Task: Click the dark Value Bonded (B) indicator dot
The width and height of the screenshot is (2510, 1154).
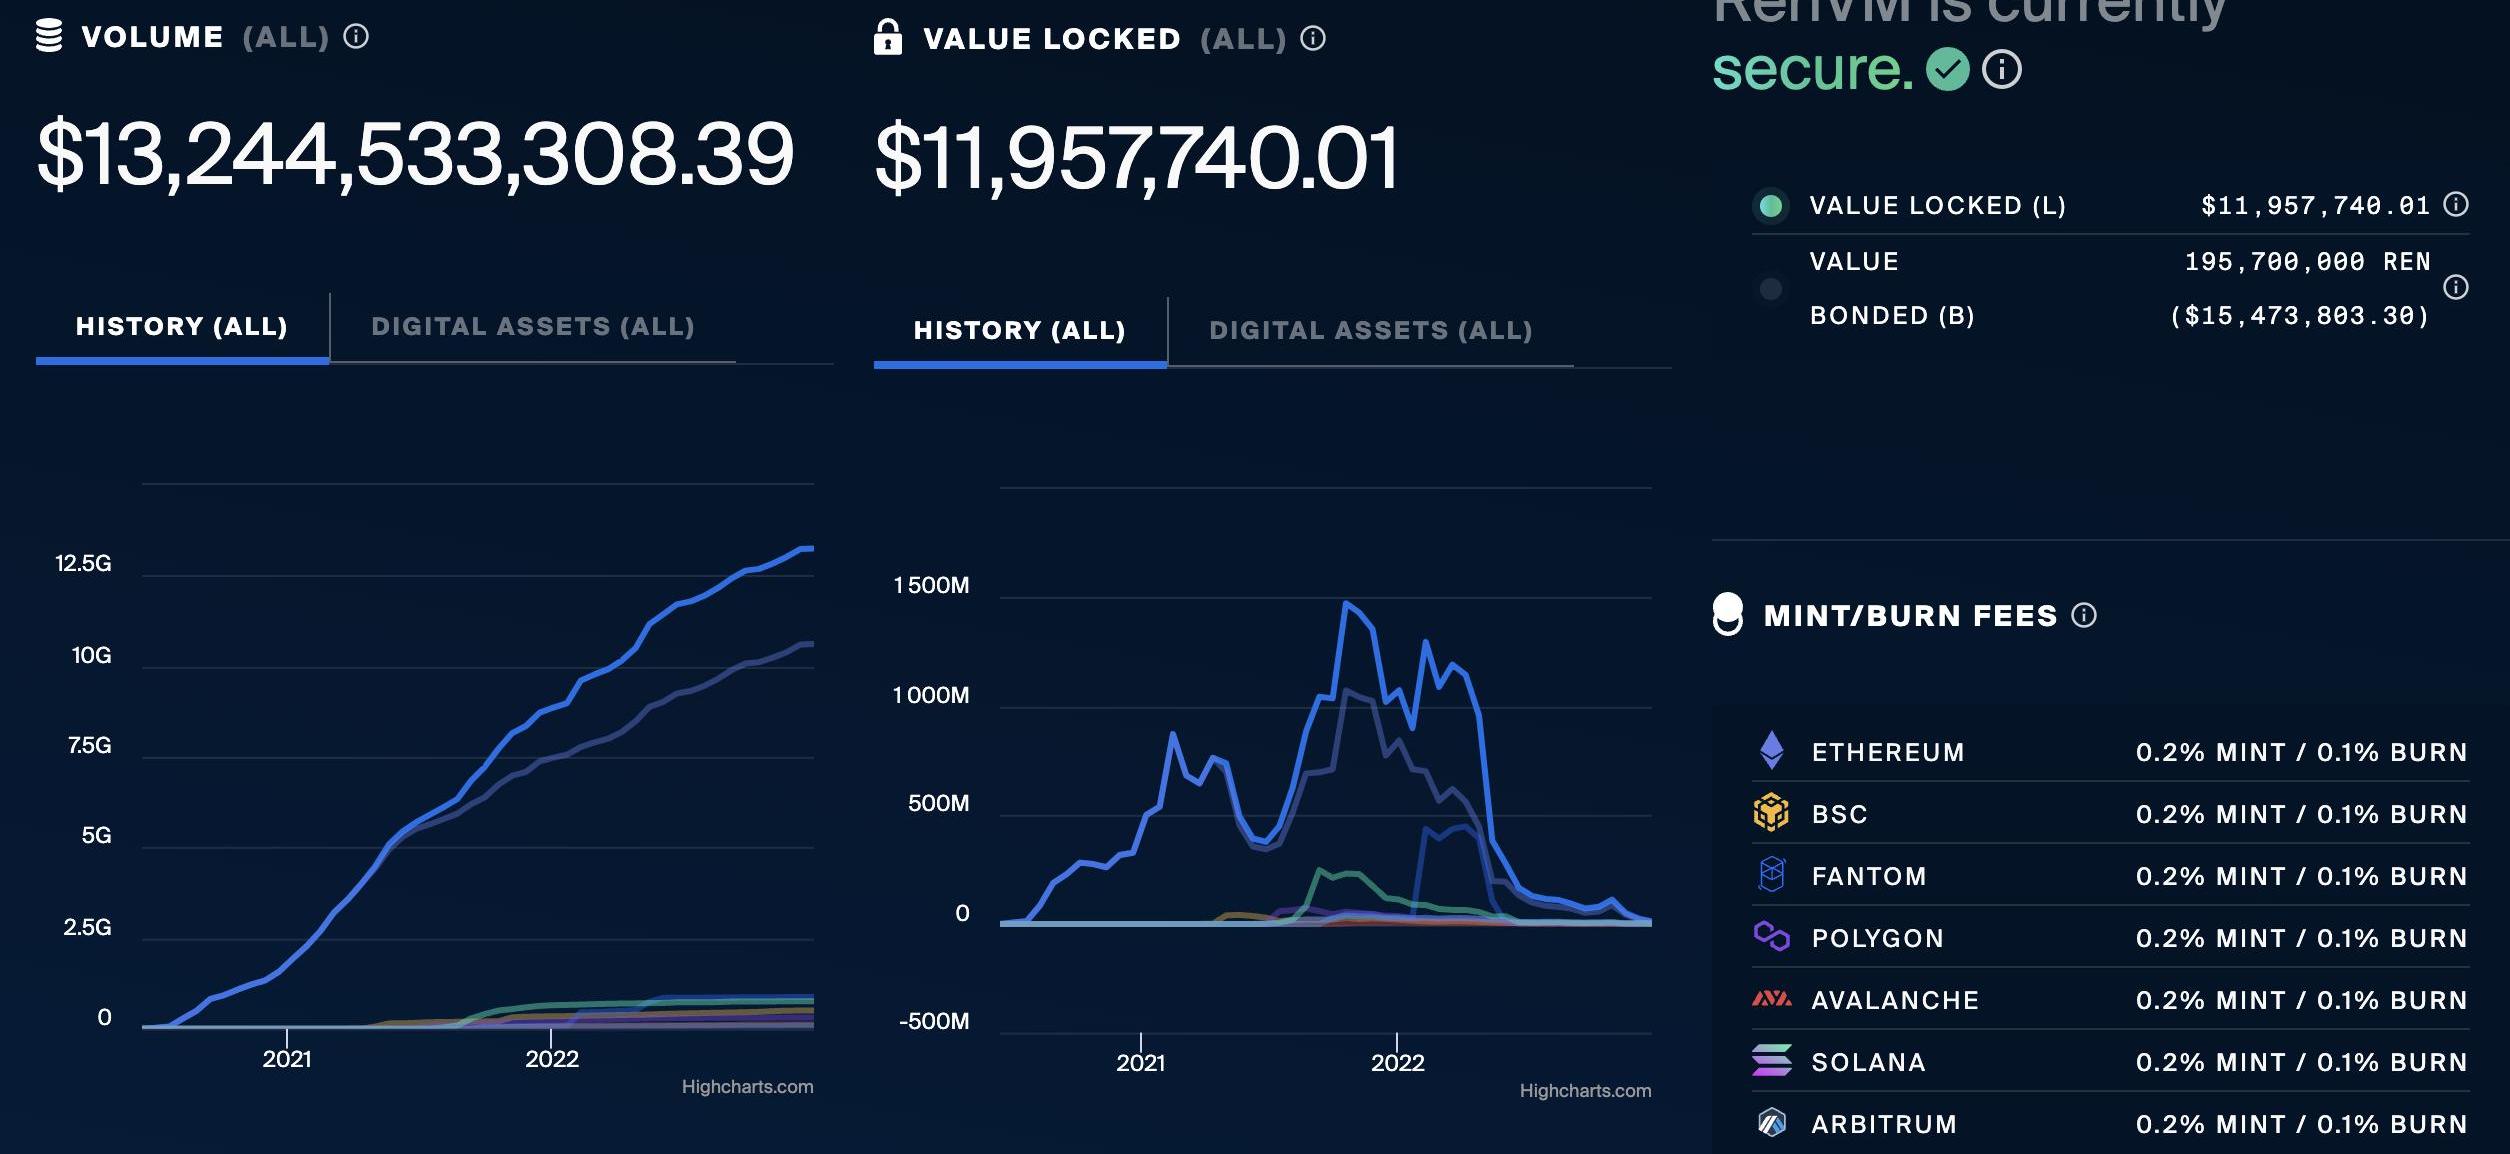Action: 1771,289
